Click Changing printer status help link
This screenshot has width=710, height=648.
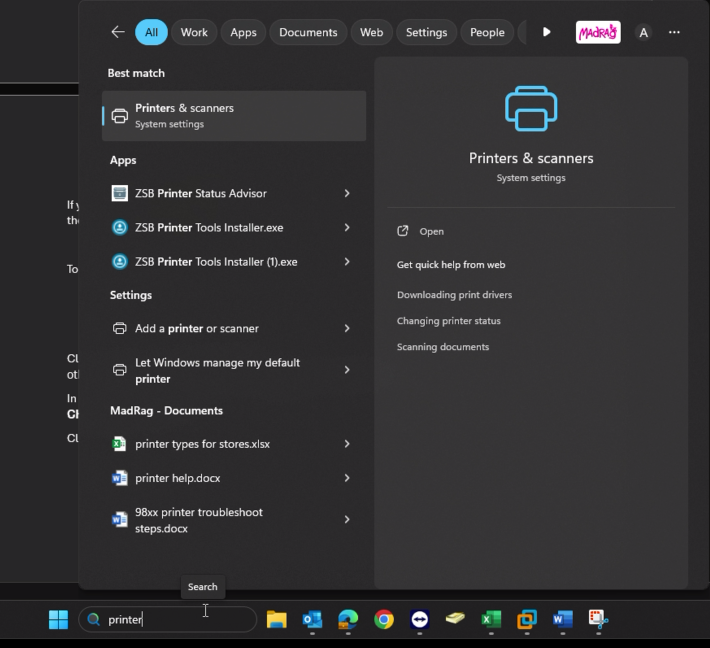449,321
